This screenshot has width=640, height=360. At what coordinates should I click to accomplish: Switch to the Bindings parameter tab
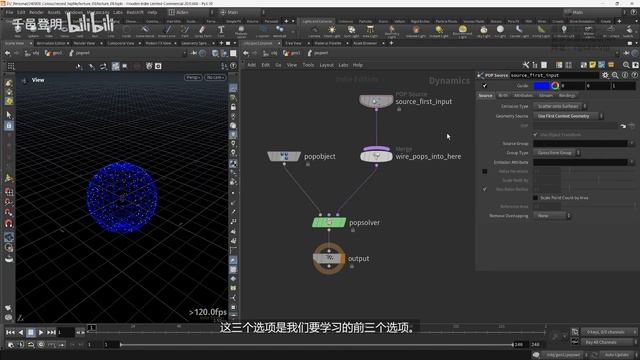click(567, 96)
